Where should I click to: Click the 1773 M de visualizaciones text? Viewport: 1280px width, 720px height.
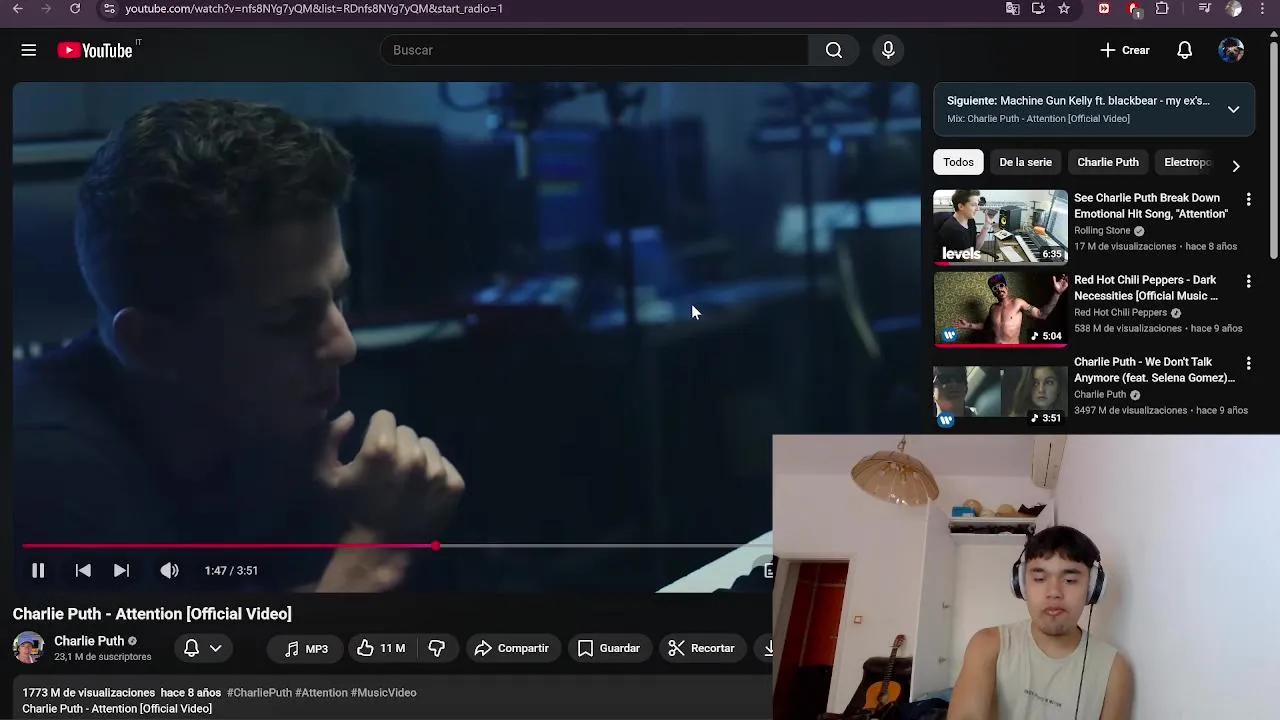[88, 692]
